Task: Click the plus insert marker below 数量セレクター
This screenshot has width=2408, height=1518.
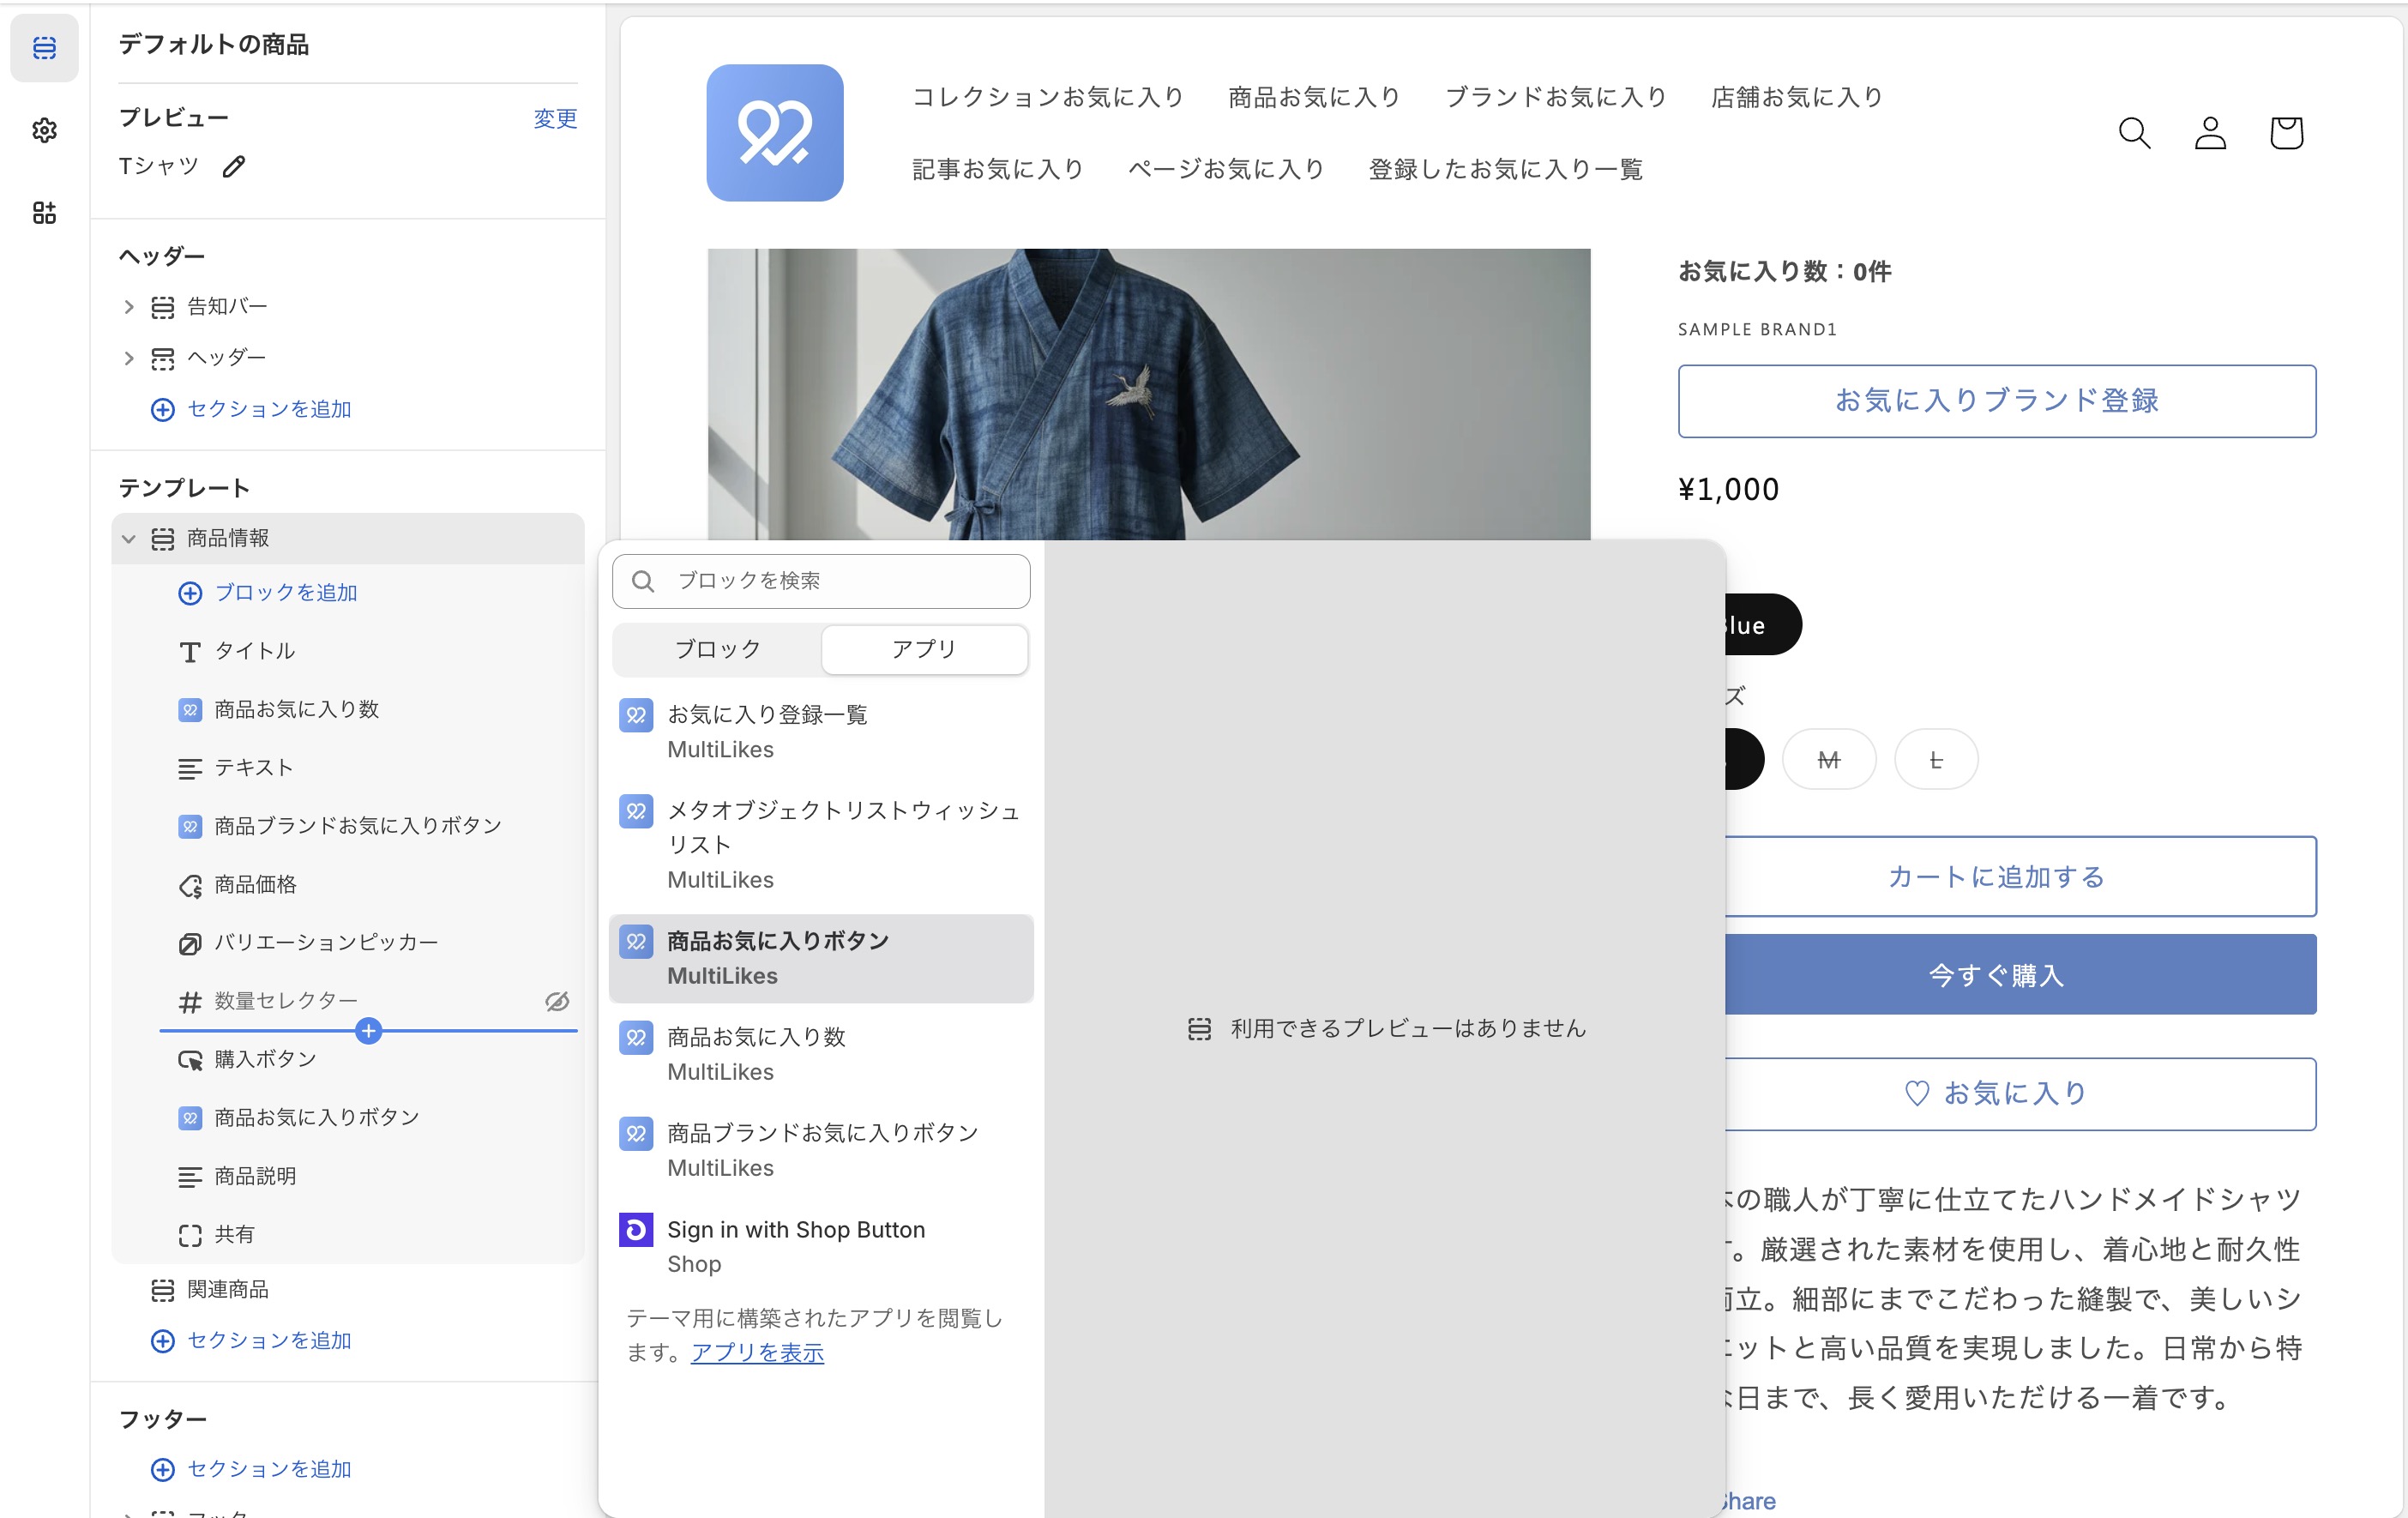Action: 368,1030
